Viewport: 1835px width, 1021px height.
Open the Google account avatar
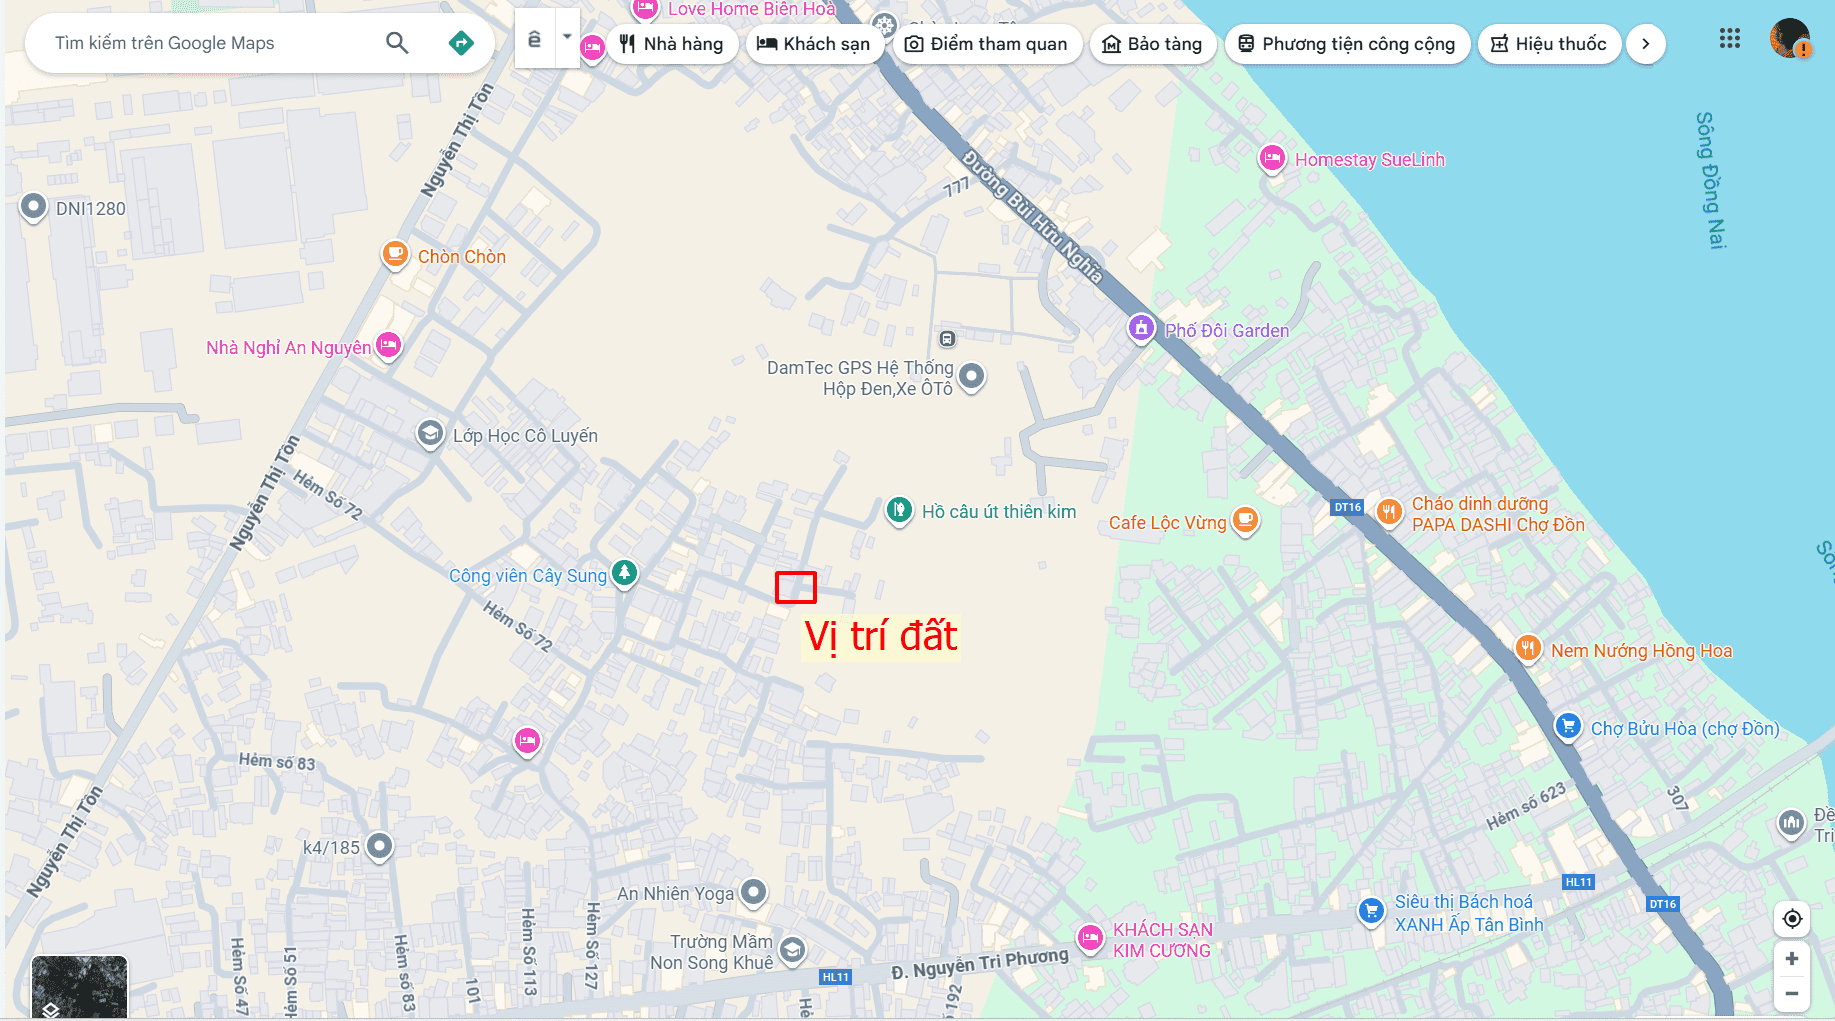(x=1790, y=39)
